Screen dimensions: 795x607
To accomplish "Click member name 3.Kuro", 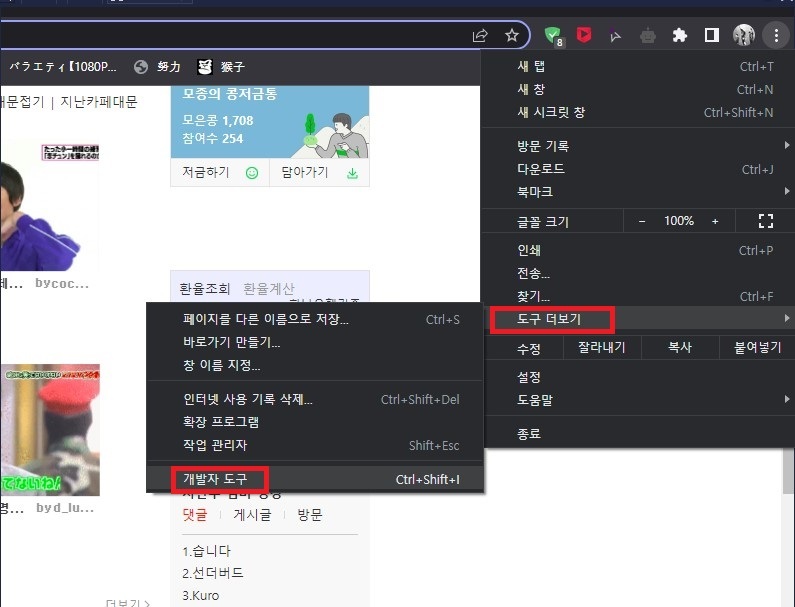I will (201, 595).
